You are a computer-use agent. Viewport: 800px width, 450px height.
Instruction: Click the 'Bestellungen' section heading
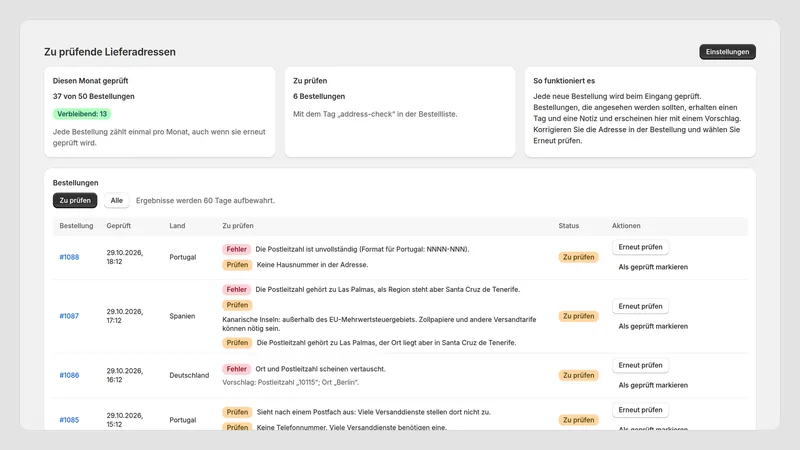(76, 183)
